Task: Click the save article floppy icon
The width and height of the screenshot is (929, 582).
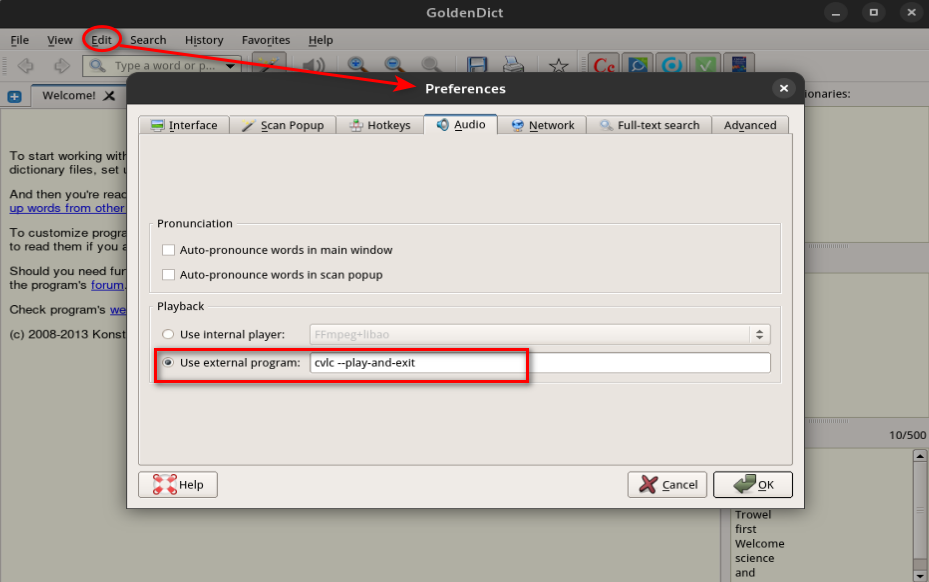Action: (477, 65)
